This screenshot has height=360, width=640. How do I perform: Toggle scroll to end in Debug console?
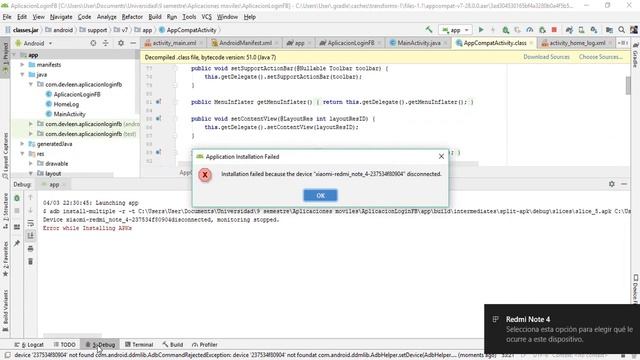tap(30, 236)
